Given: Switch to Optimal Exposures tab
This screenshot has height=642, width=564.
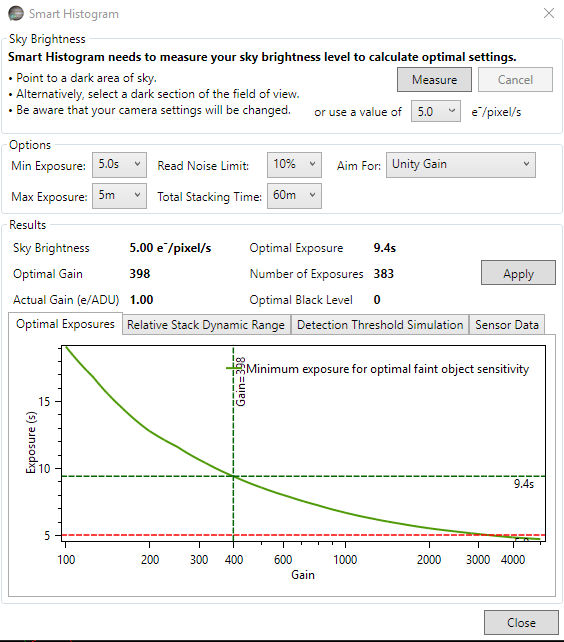Looking at the screenshot, I should coord(65,324).
